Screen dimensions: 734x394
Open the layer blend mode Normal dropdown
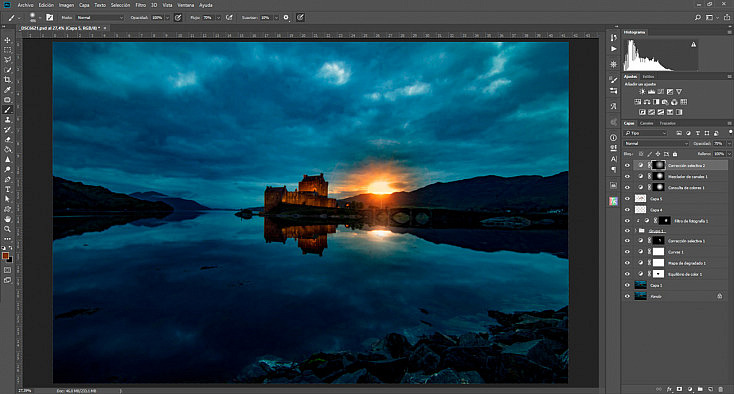coord(656,144)
